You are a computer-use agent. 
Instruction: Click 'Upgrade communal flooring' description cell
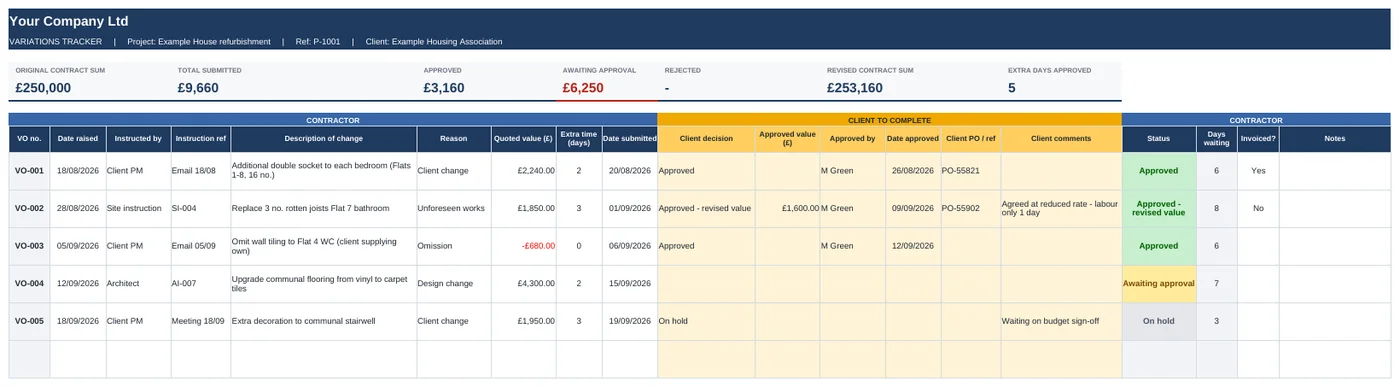coord(323,284)
